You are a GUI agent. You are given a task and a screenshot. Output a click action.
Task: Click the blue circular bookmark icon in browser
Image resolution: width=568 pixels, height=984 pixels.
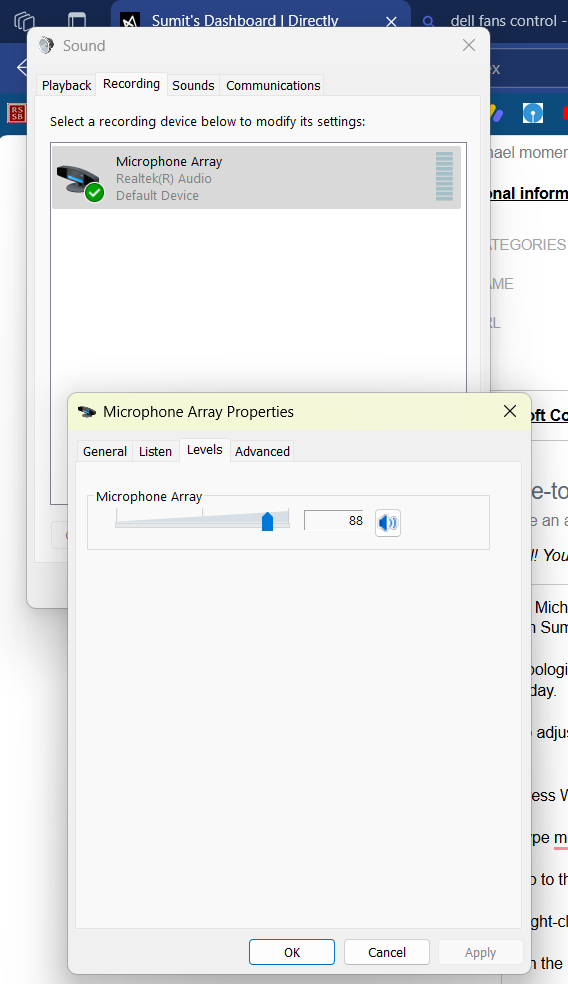tap(533, 113)
